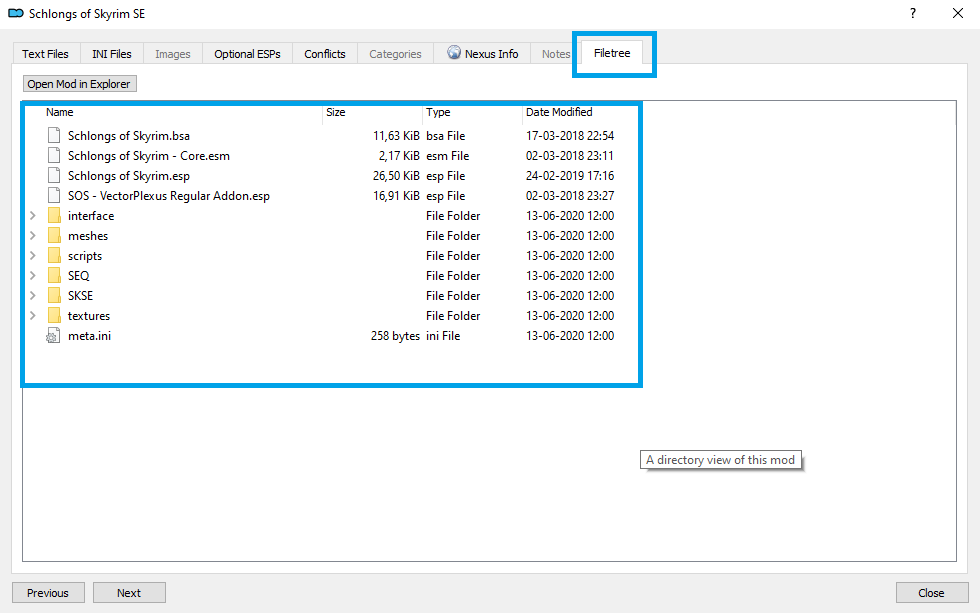980x613 pixels.
Task: Close the Schlongs of Skyrim SE window
Action: (x=958, y=13)
